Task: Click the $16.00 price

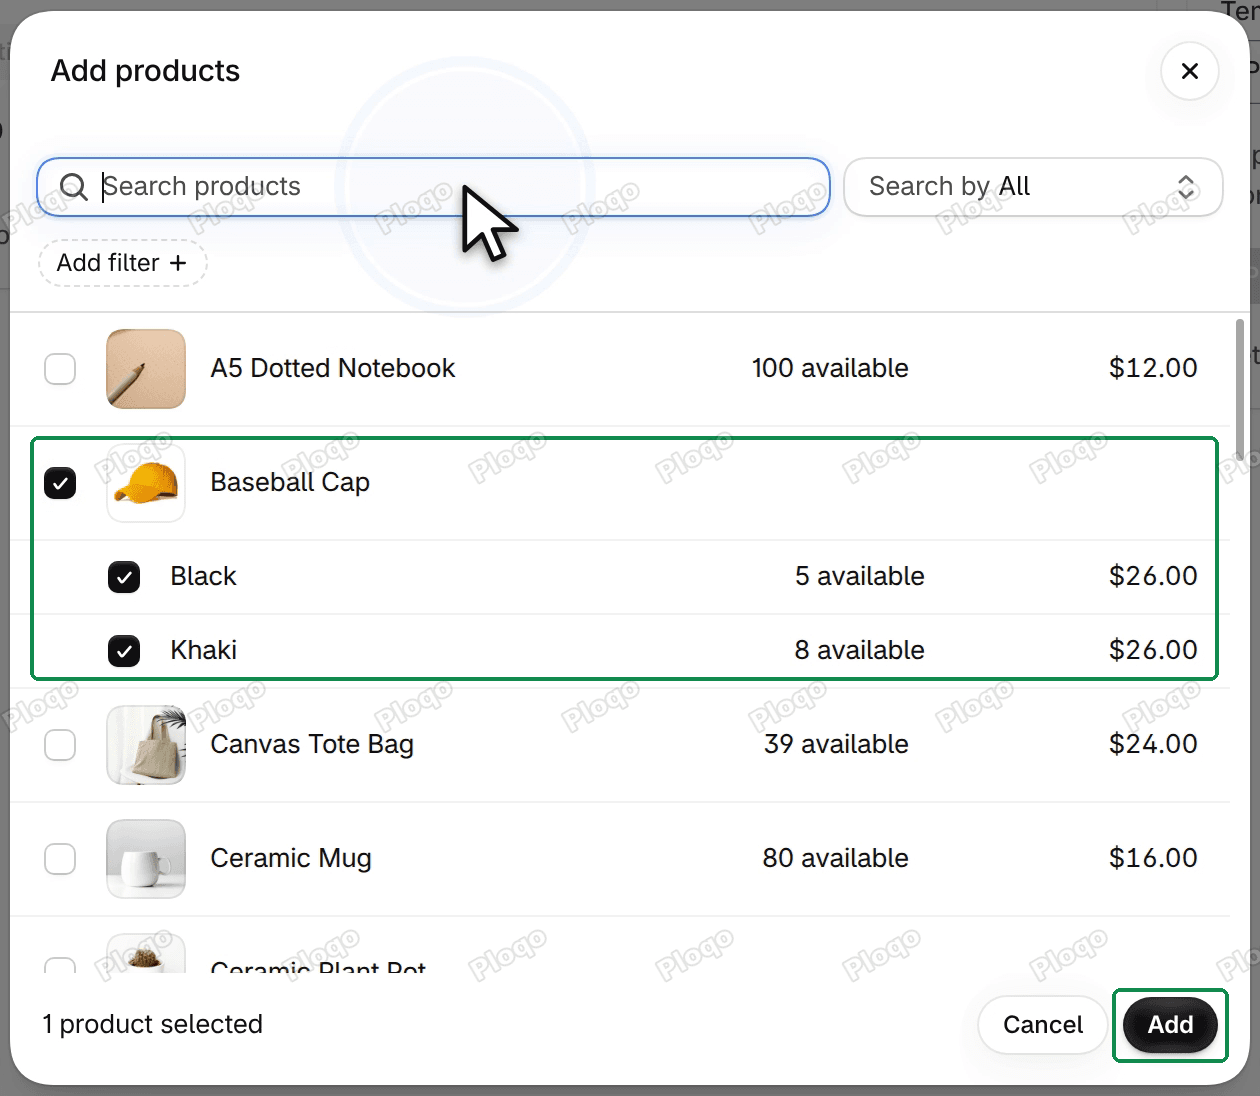Action: (1153, 859)
